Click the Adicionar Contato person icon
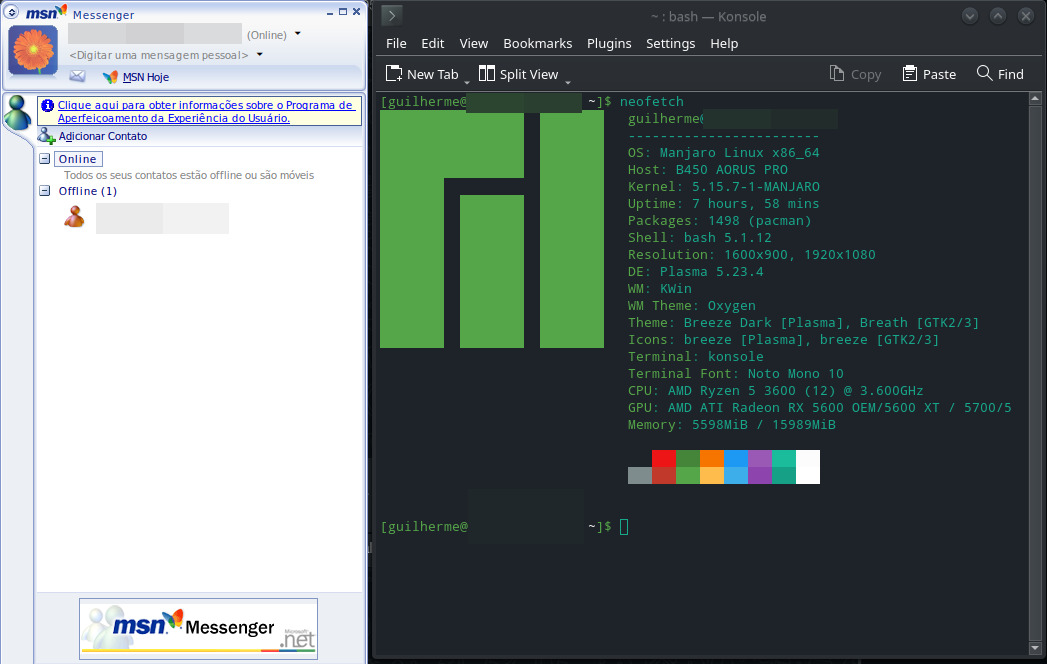The image size is (1047, 664). (x=45, y=136)
